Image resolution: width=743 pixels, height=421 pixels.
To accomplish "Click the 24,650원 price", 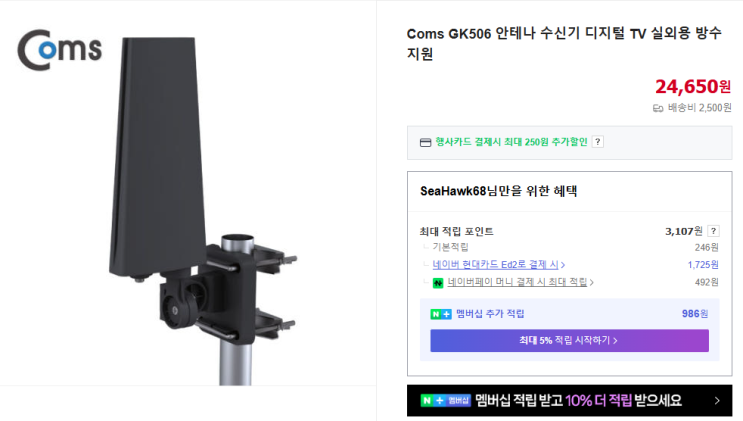I will (x=693, y=86).
